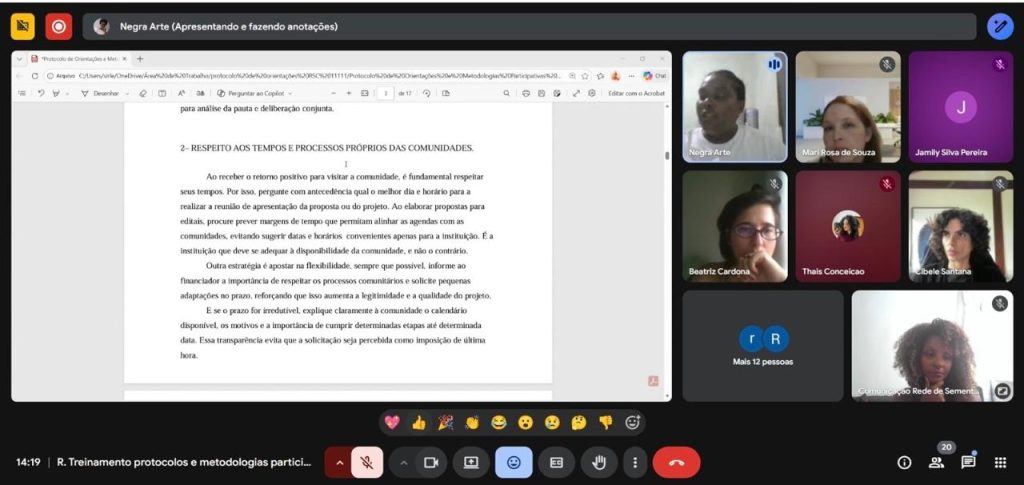Send the heart emoji reaction
The width and height of the screenshot is (1024, 485).
click(x=391, y=422)
